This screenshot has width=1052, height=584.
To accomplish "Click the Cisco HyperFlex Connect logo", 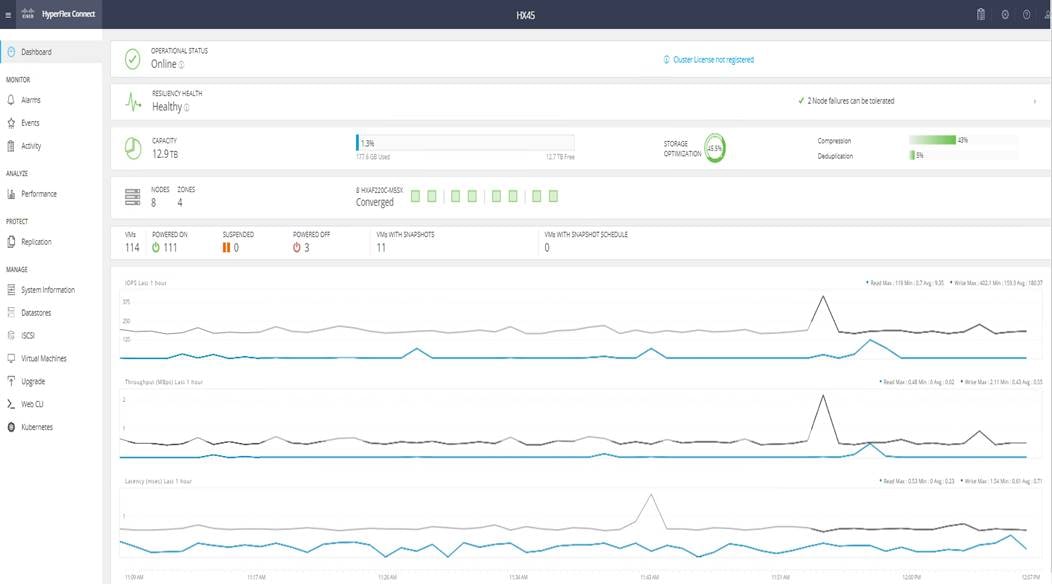I will (x=58, y=14).
